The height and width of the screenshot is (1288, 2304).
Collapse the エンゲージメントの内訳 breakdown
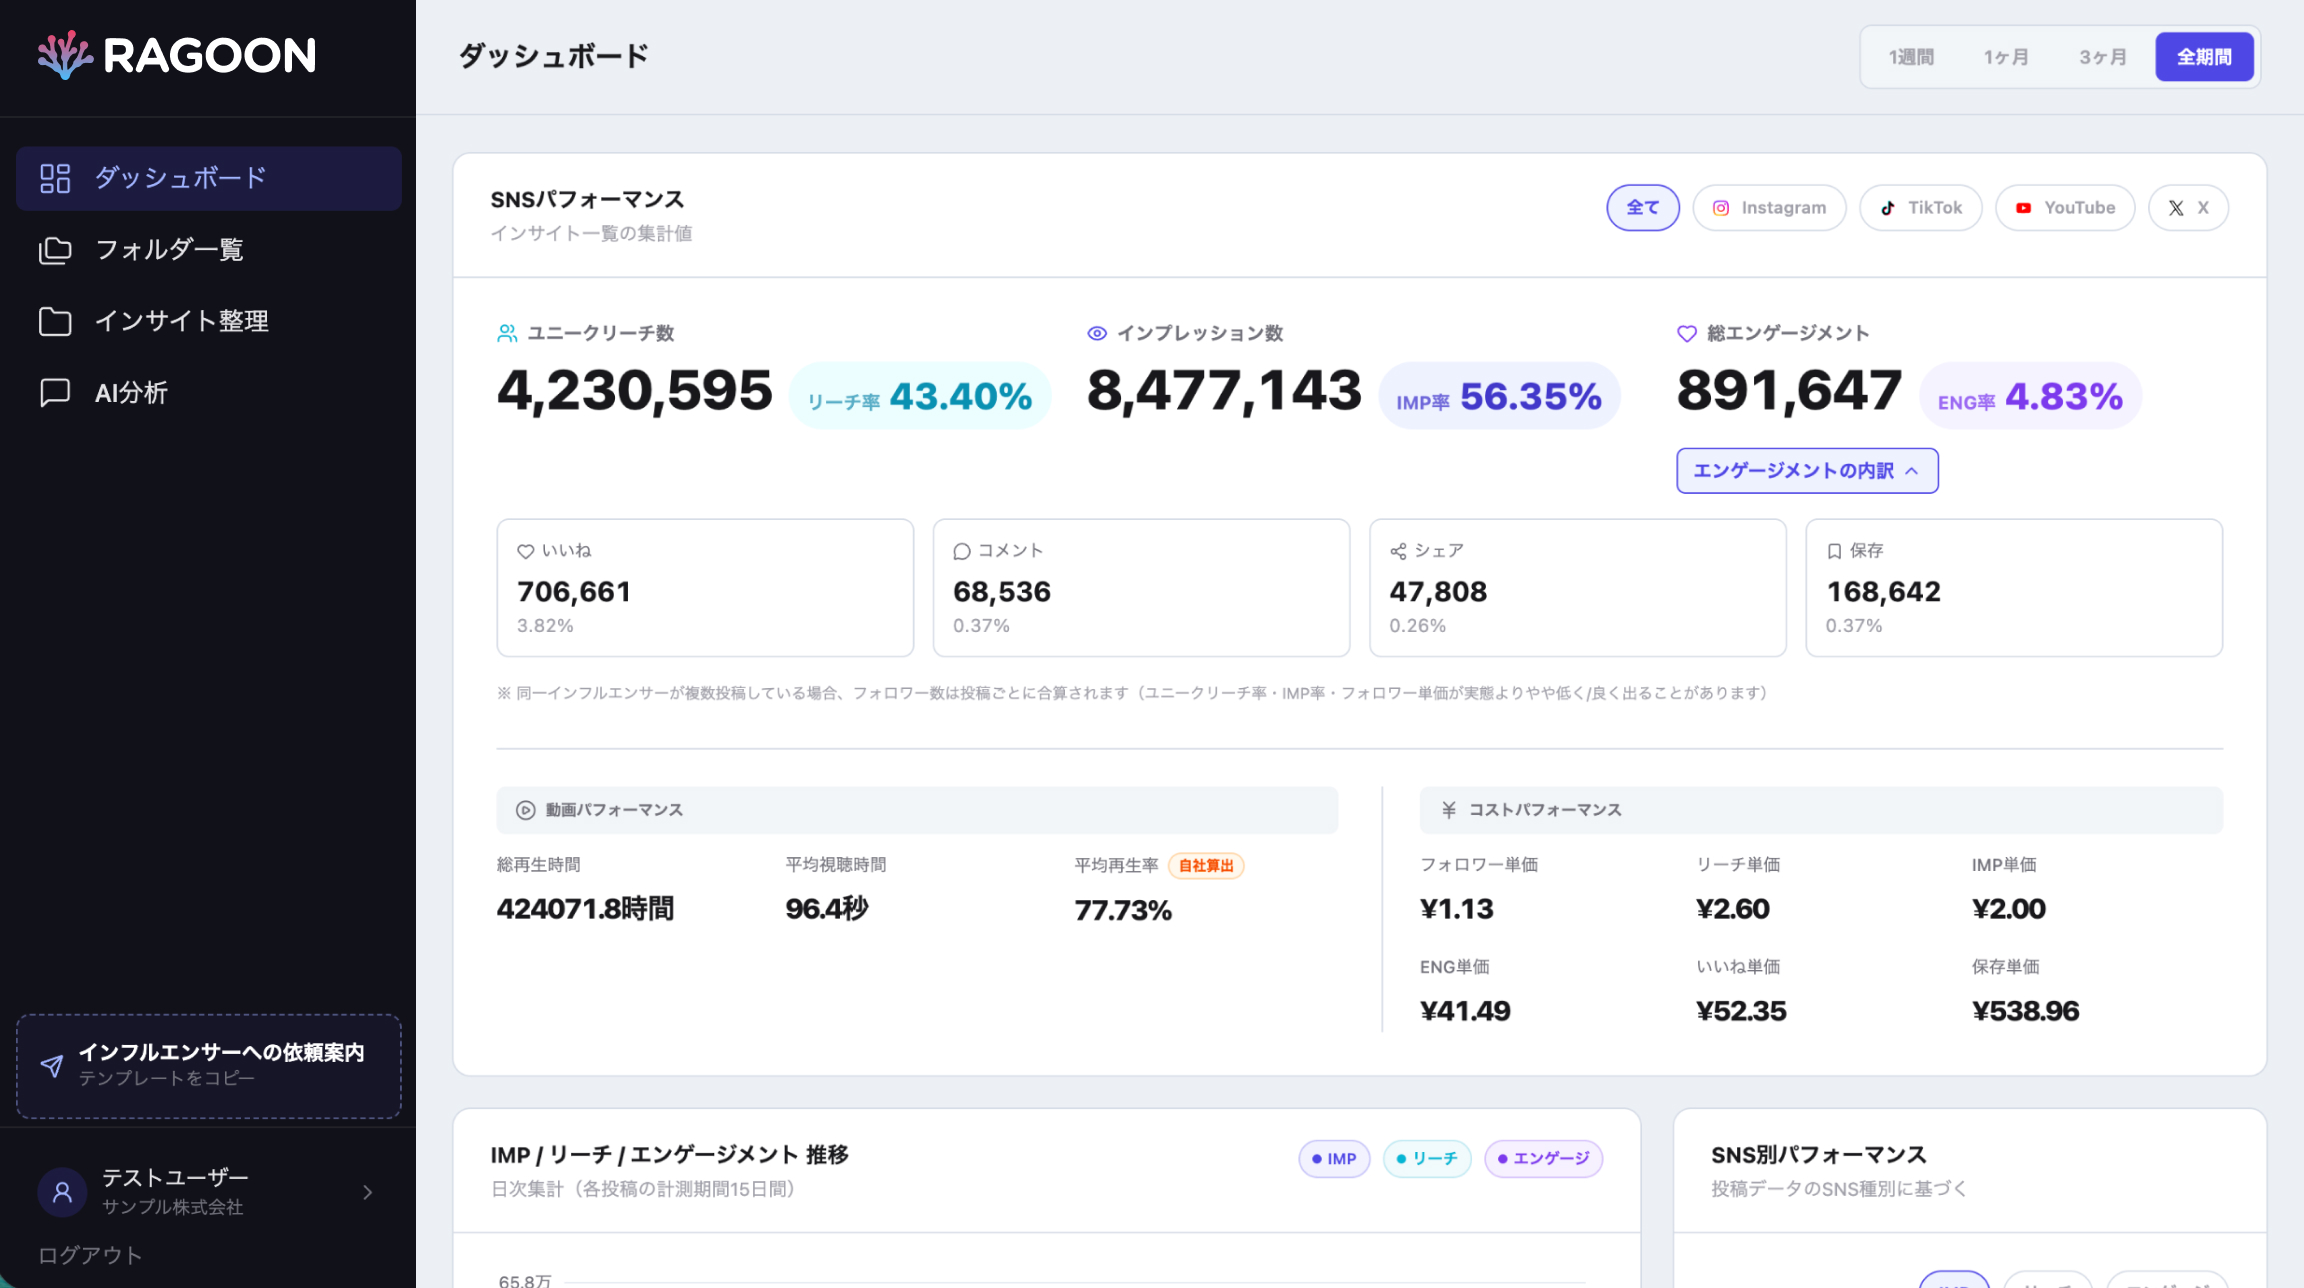pos(1807,471)
